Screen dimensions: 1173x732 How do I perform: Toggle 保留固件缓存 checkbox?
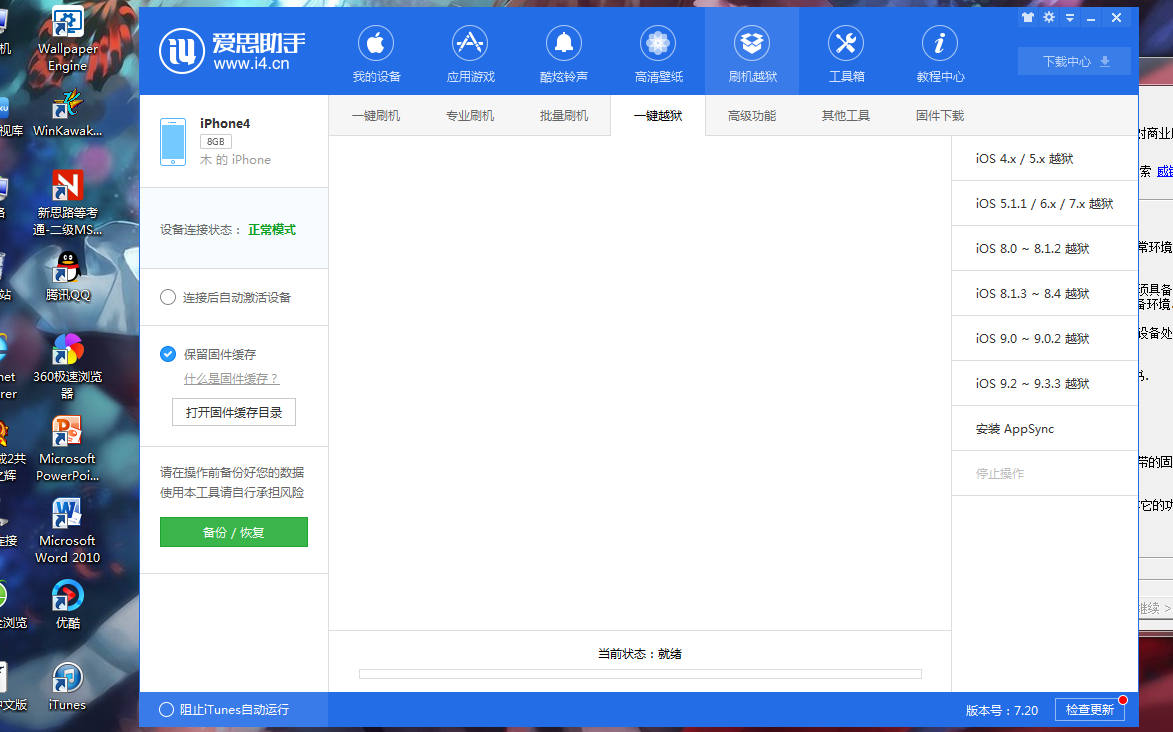point(168,354)
